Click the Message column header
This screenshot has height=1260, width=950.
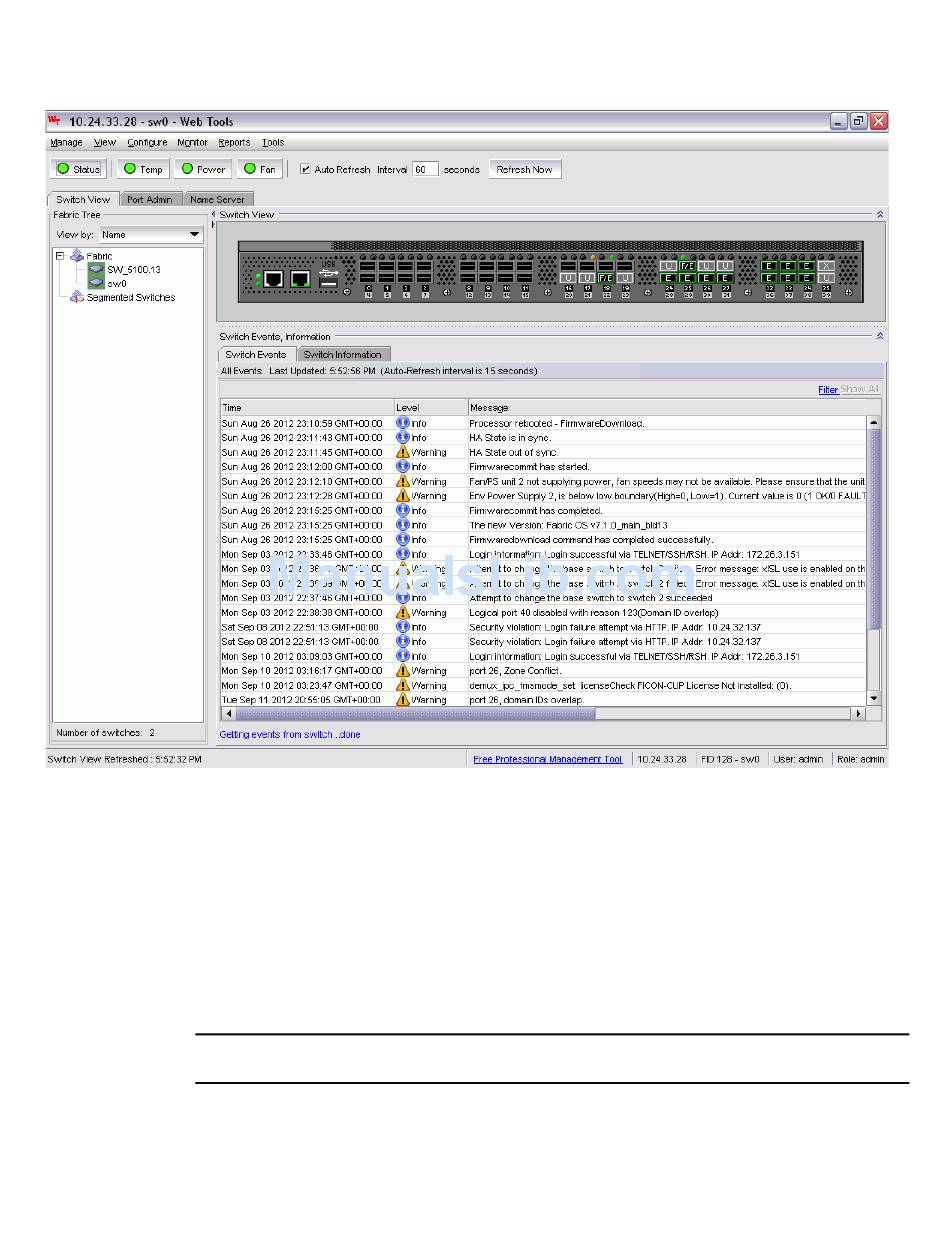[667, 407]
